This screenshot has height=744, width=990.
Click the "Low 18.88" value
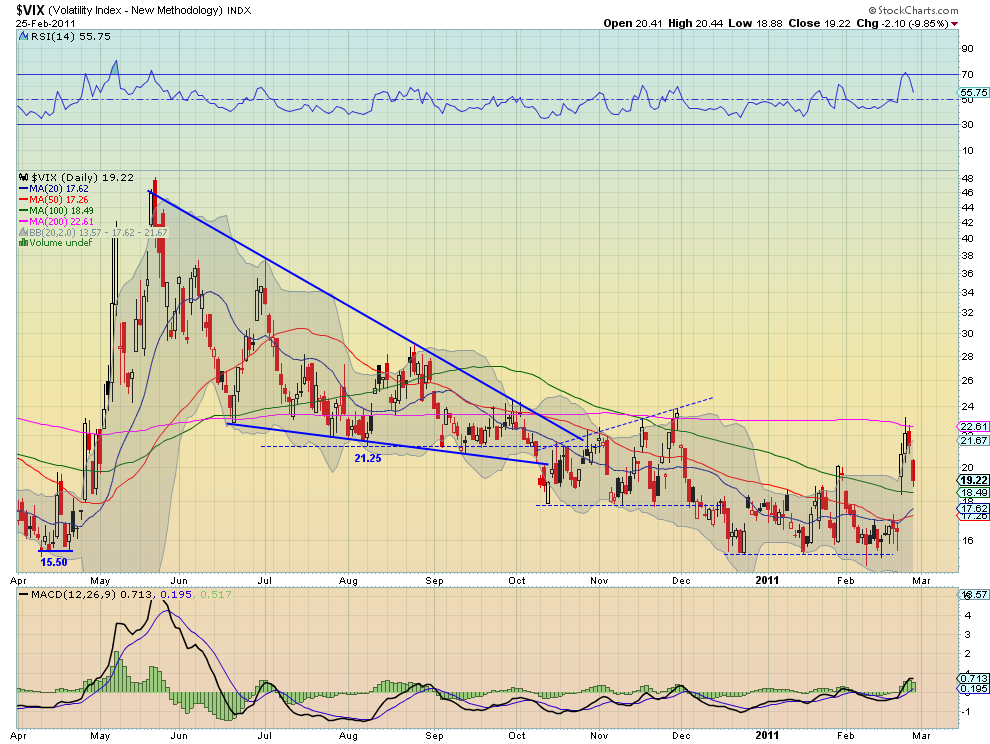pyautogui.click(x=755, y=23)
